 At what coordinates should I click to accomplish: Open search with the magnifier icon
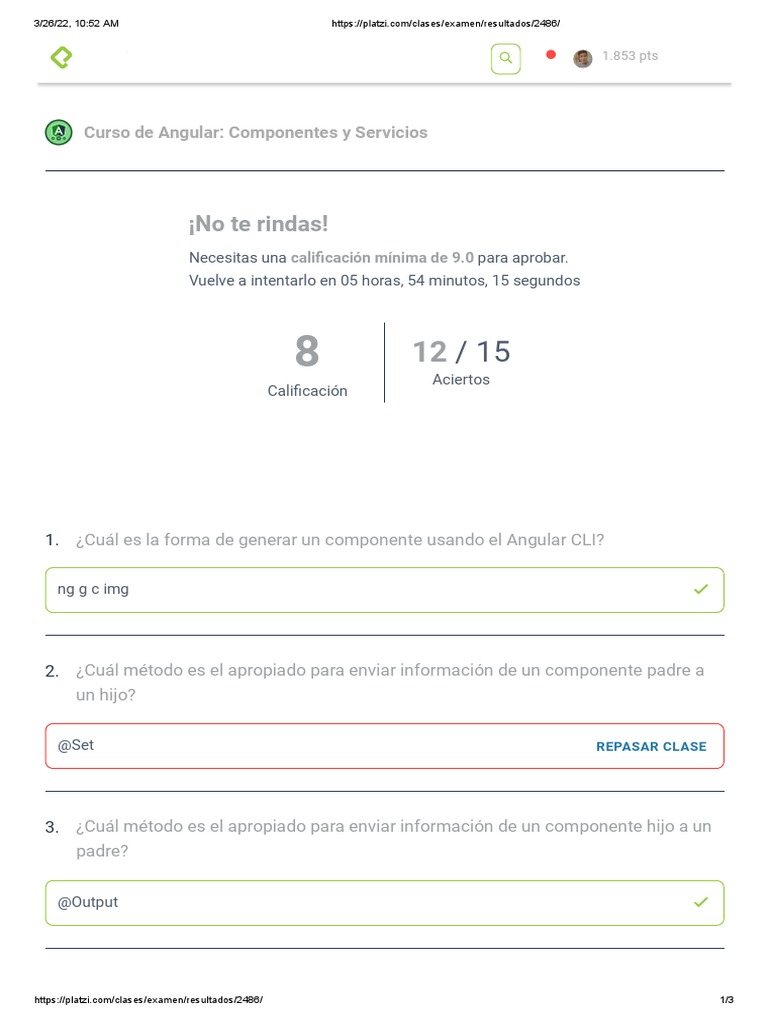(x=505, y=59)
